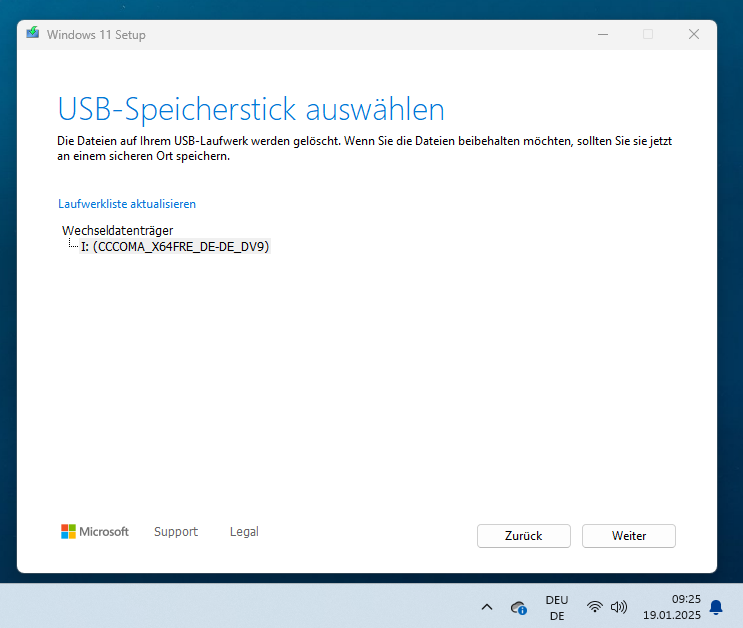Click the Windows 11 Setup title bar icon
Viewport: 743px width, 628px height.
tap(33, 33)
